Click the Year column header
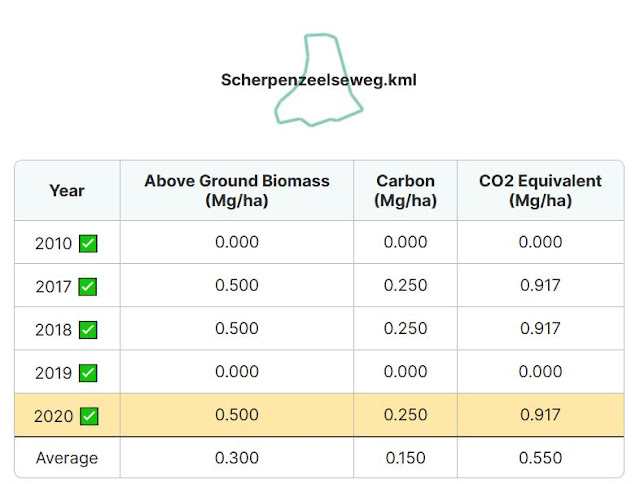Screen dimensions: 640x484 [67, 191]
